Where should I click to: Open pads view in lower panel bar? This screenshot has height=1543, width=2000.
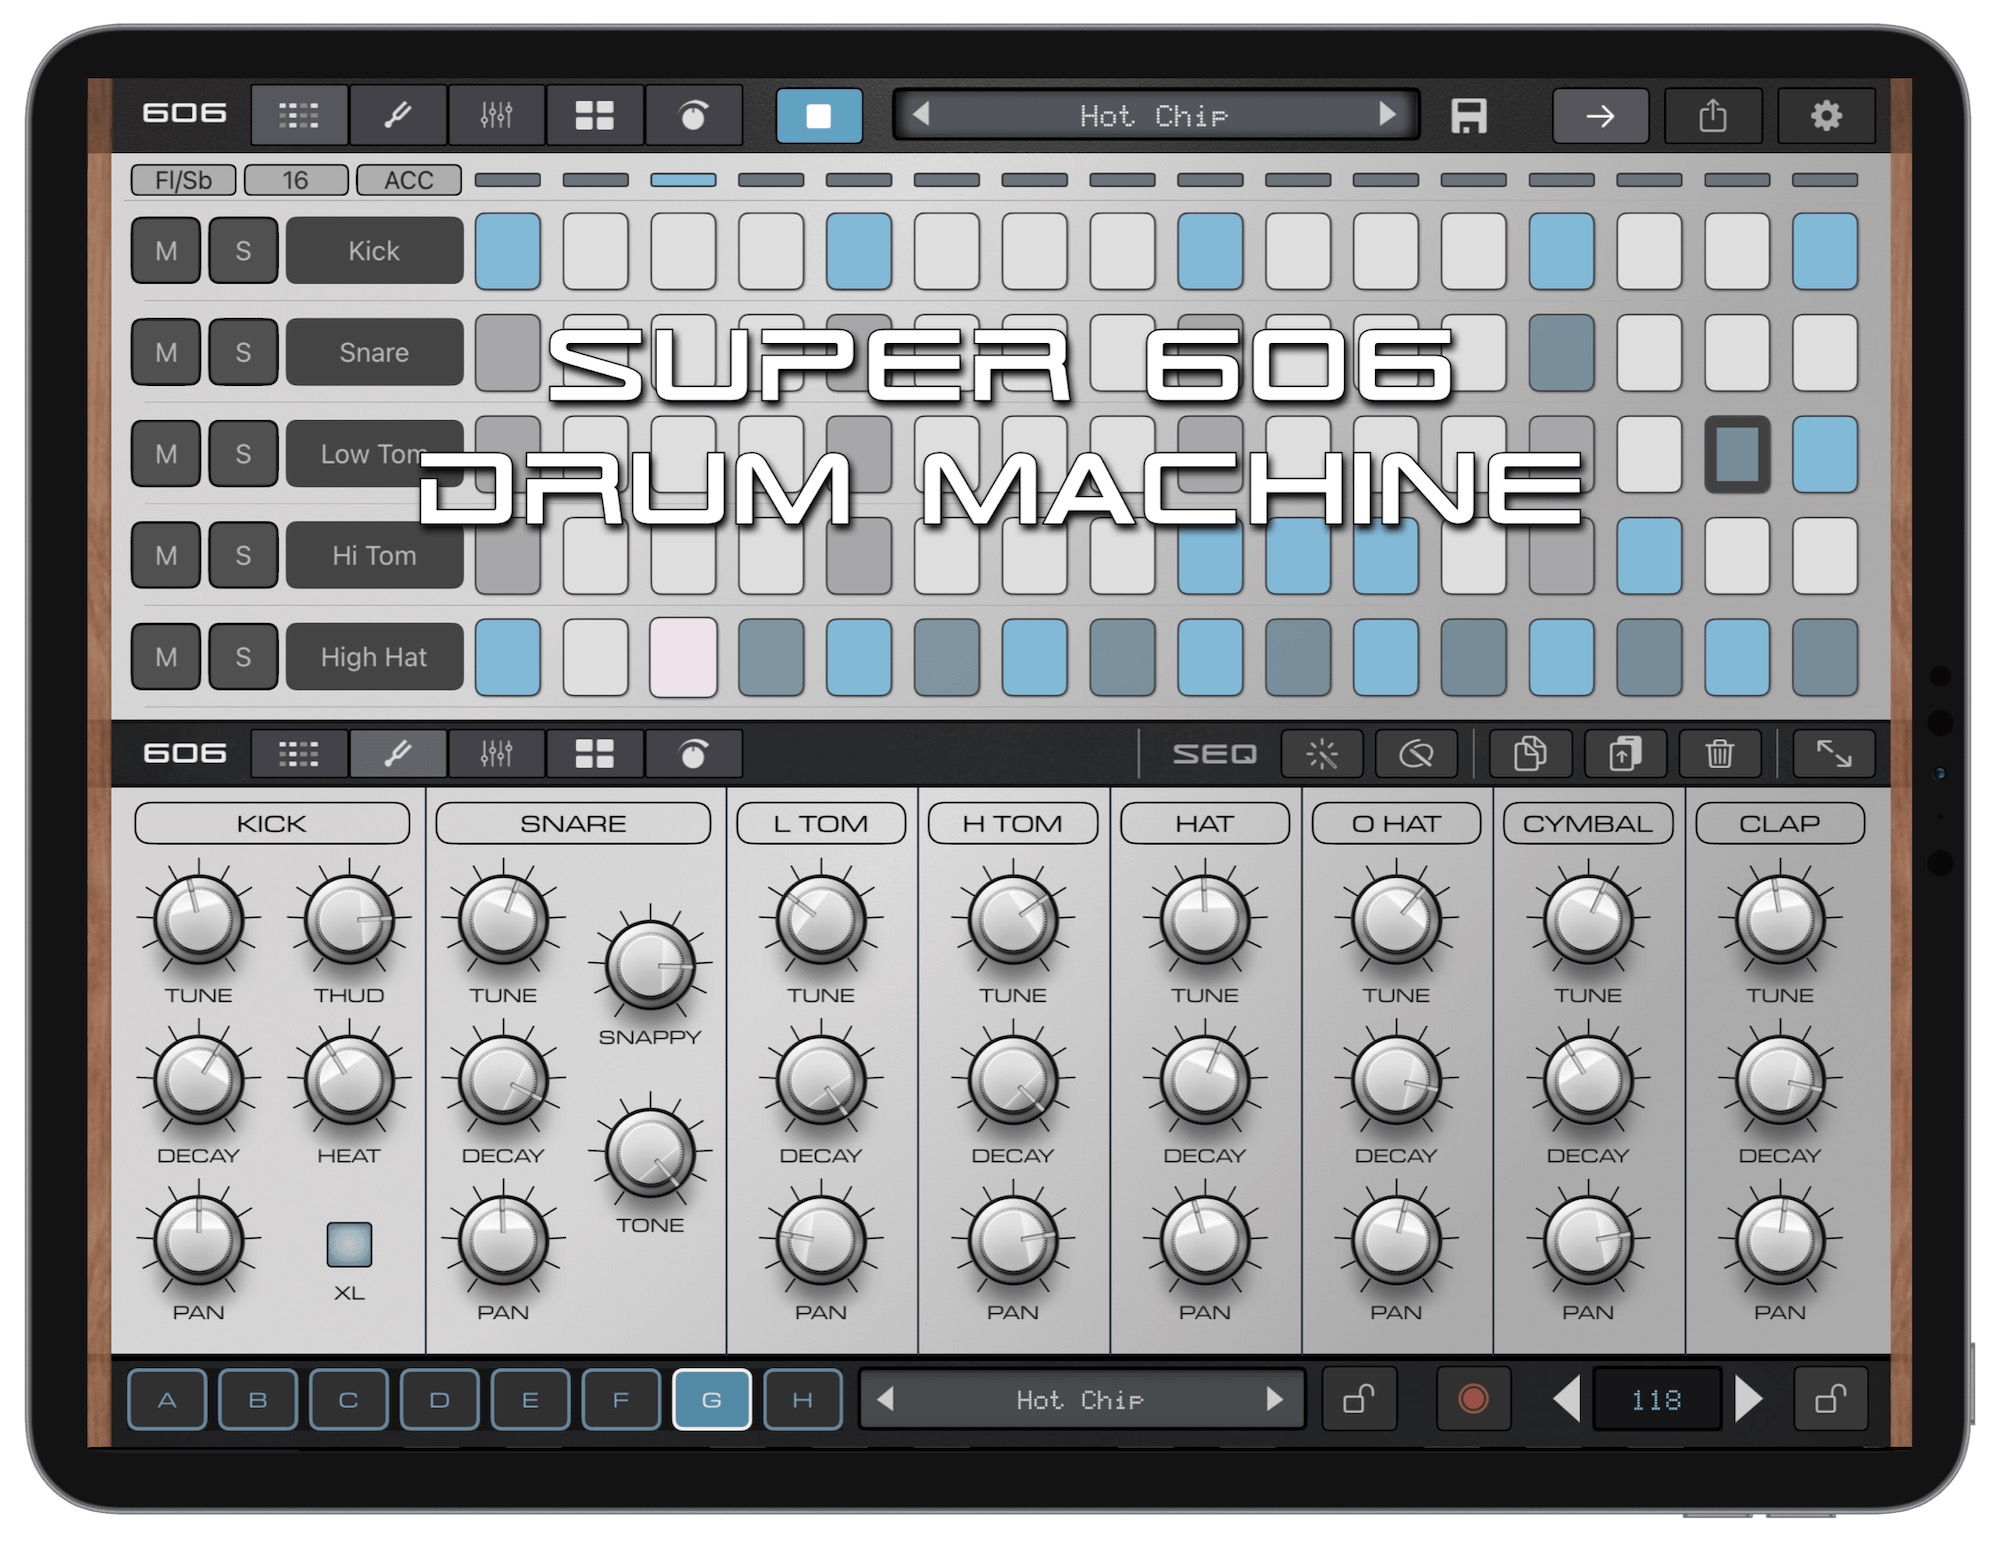tap(594, 754)
